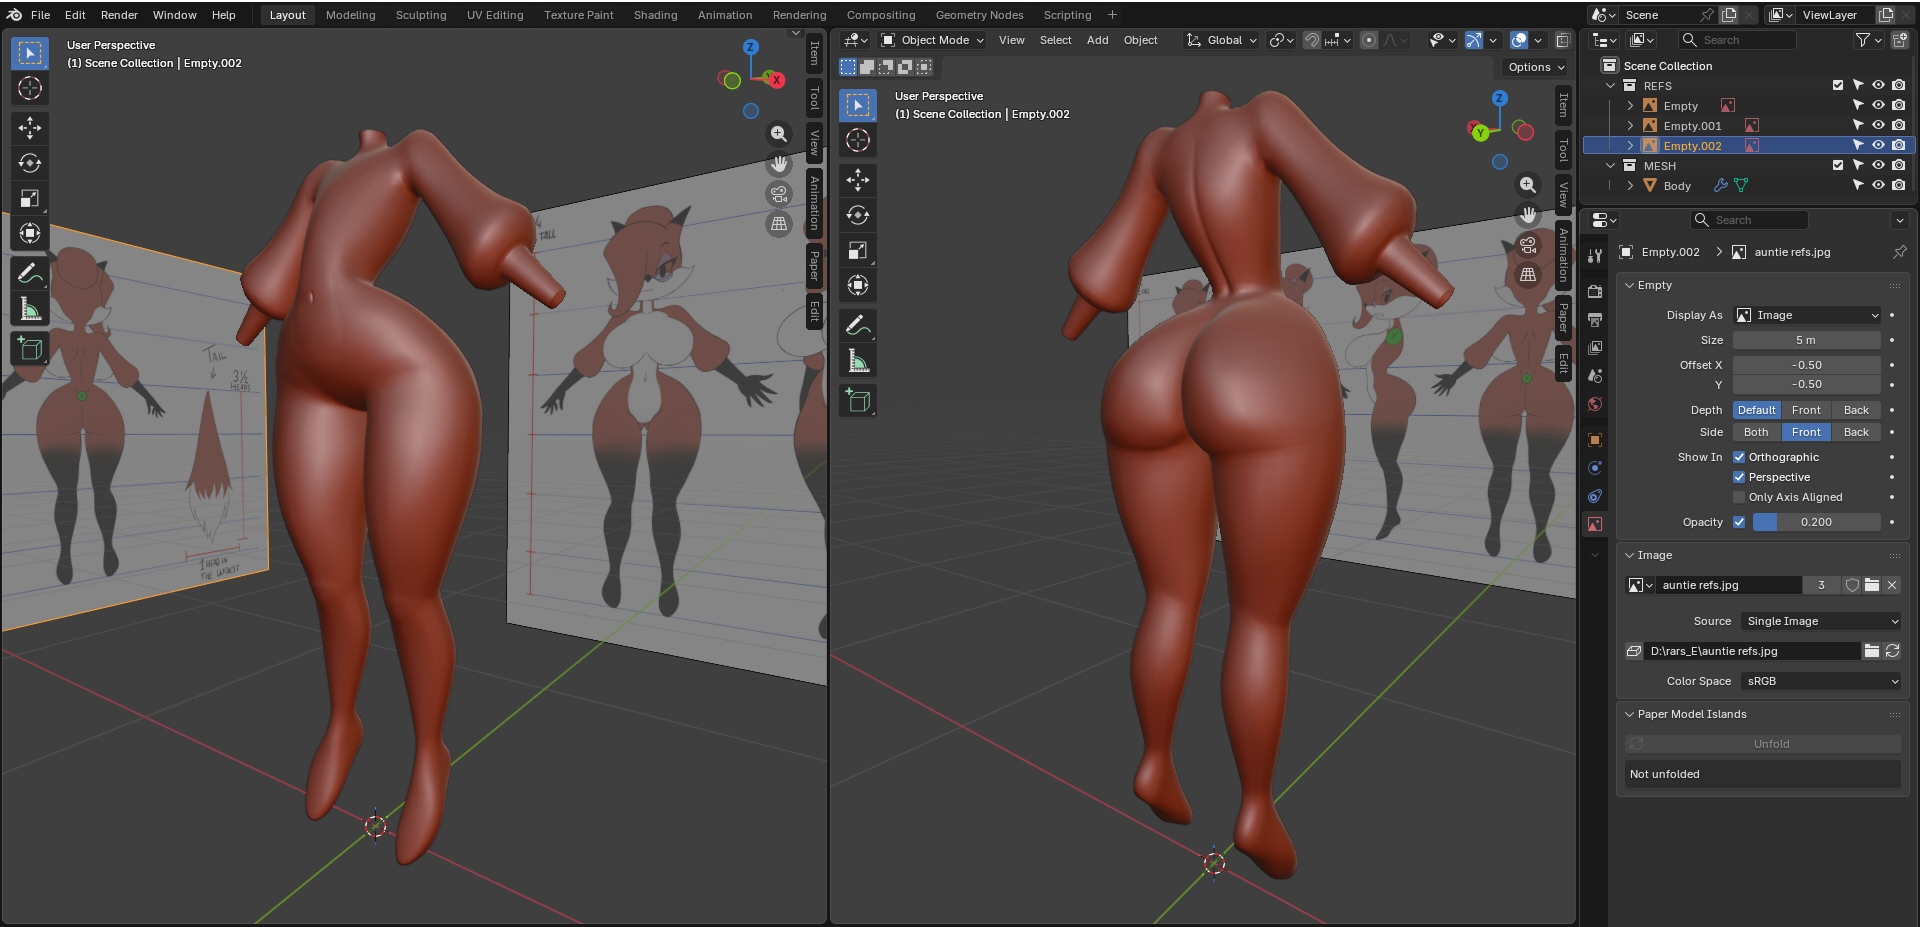Reload the auntie refs.jpg image file
1920x927 pixels.
pos(1893,651)
